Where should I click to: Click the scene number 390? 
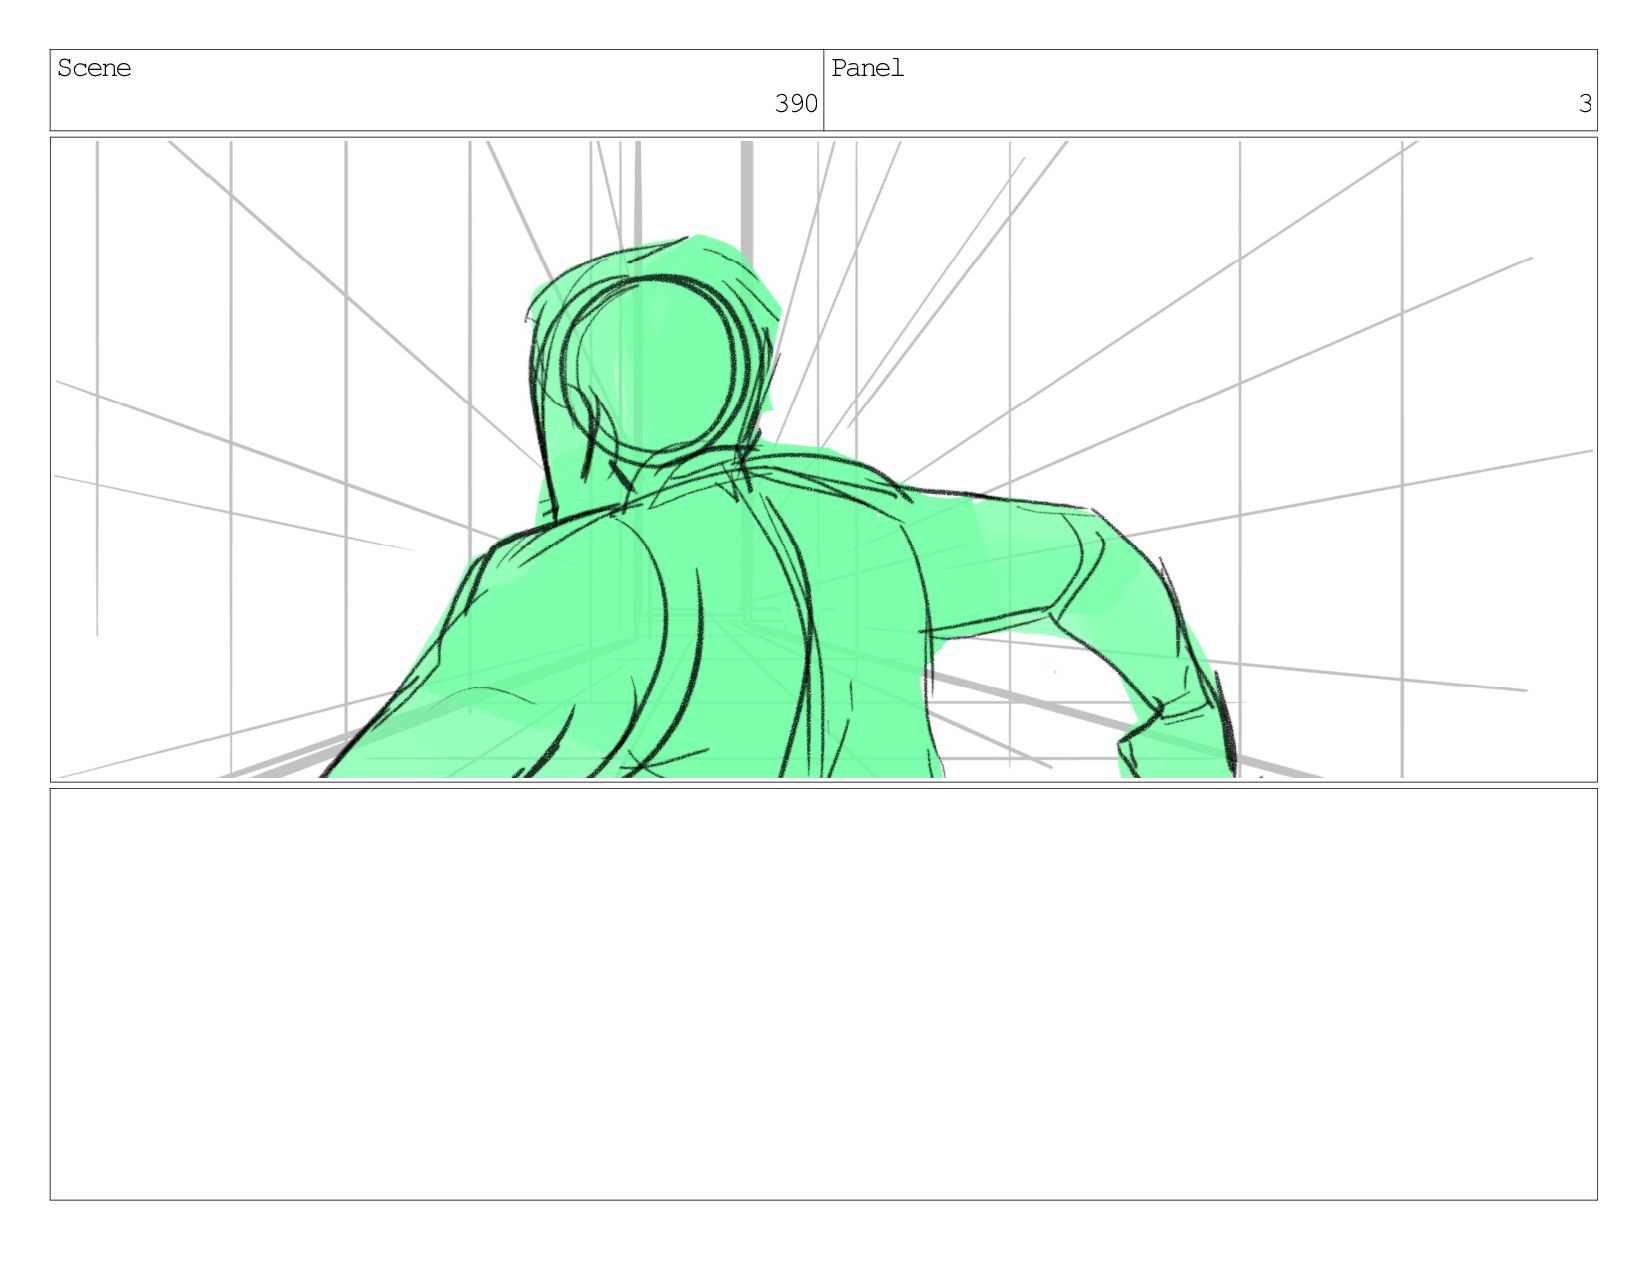tap(796, 103)
